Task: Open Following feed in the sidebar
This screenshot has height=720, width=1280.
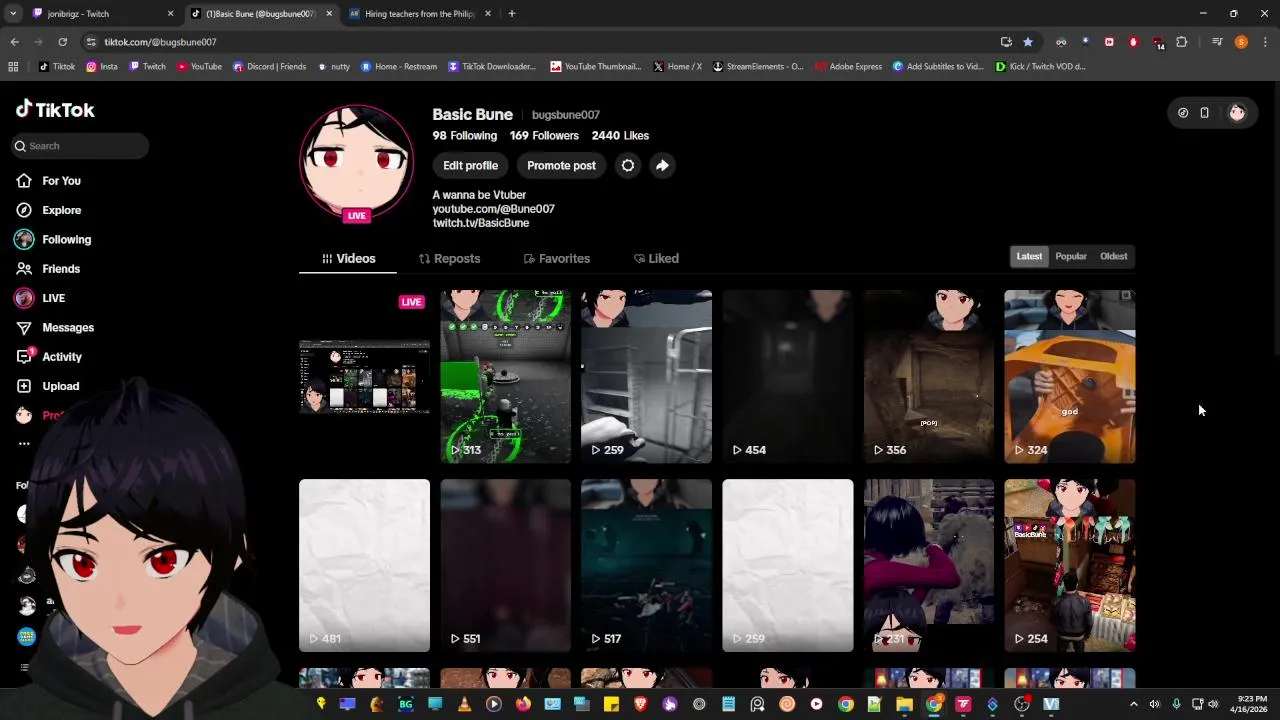Action: (53, 240)
